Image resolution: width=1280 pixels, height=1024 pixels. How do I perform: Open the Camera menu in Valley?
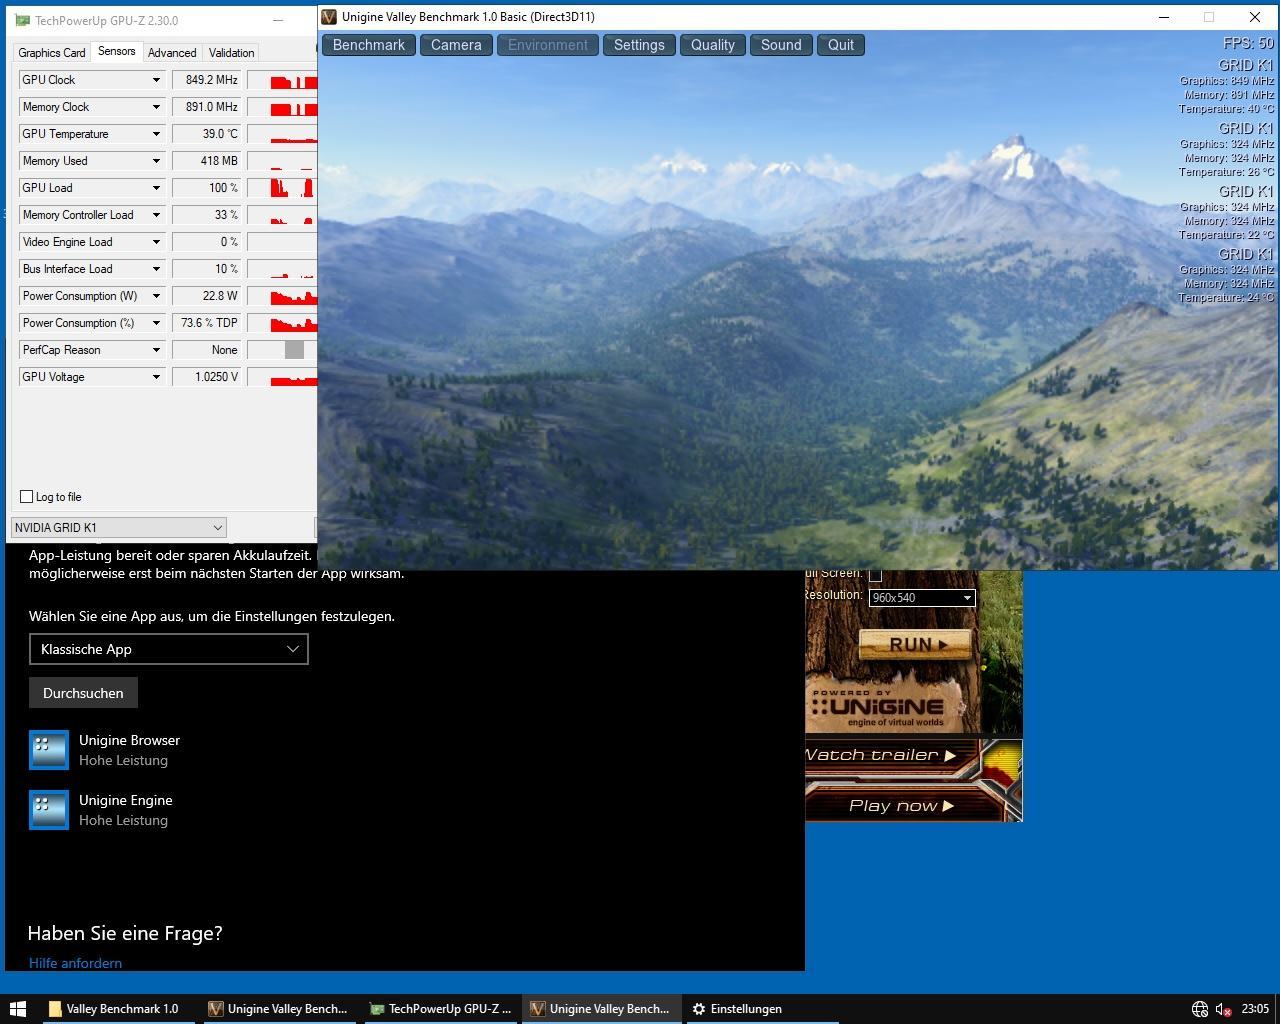[456, 45]
